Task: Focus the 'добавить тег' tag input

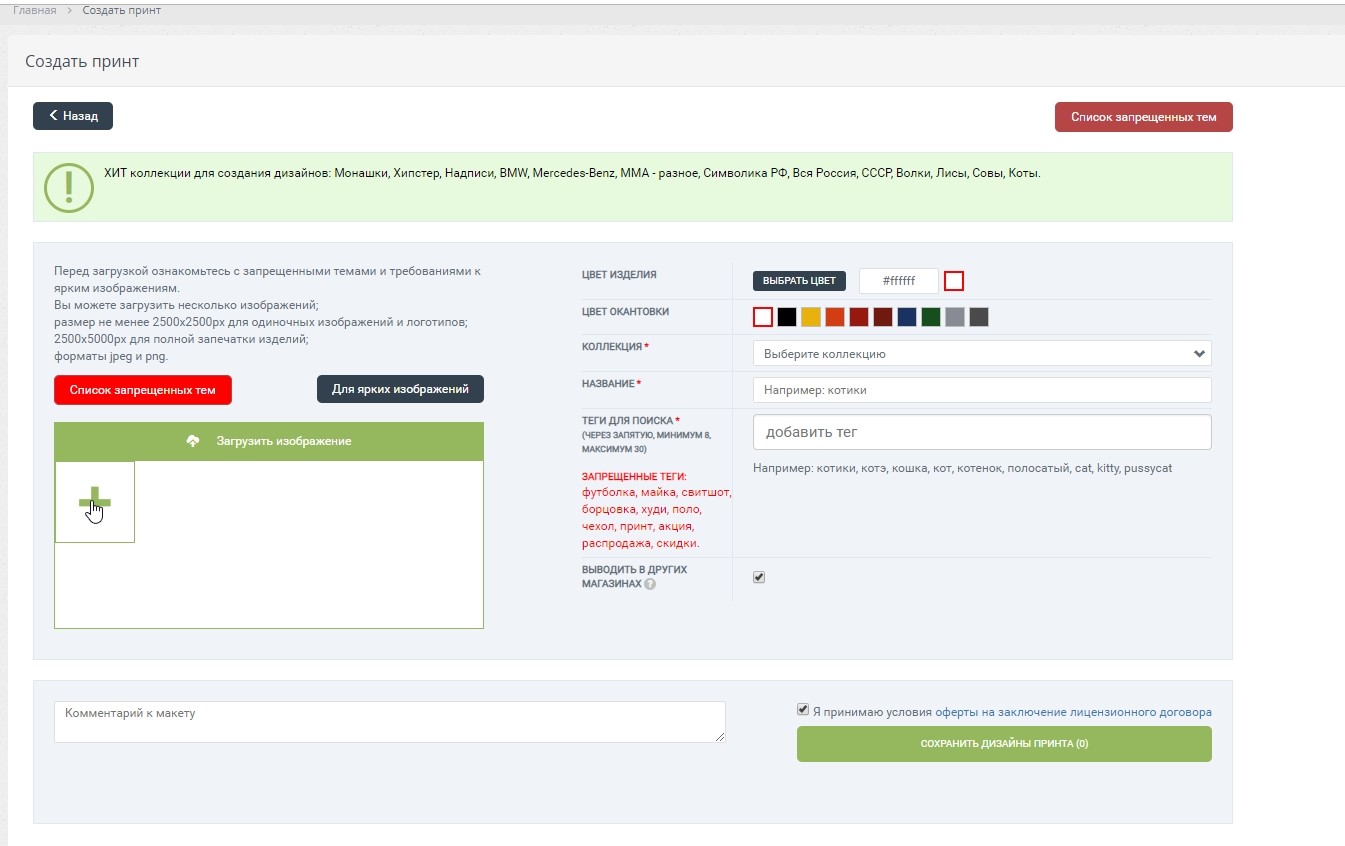Action: 981,433
